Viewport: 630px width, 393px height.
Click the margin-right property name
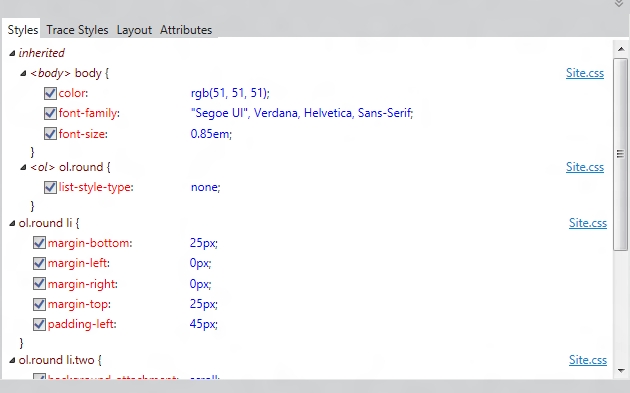coord(83,284)
